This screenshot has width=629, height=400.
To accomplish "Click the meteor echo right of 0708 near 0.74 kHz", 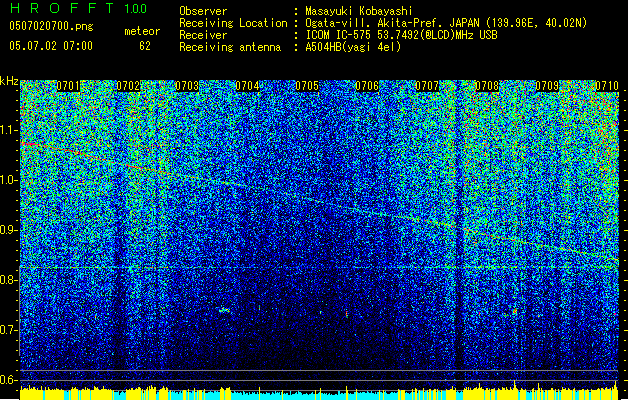I will 515,311.
